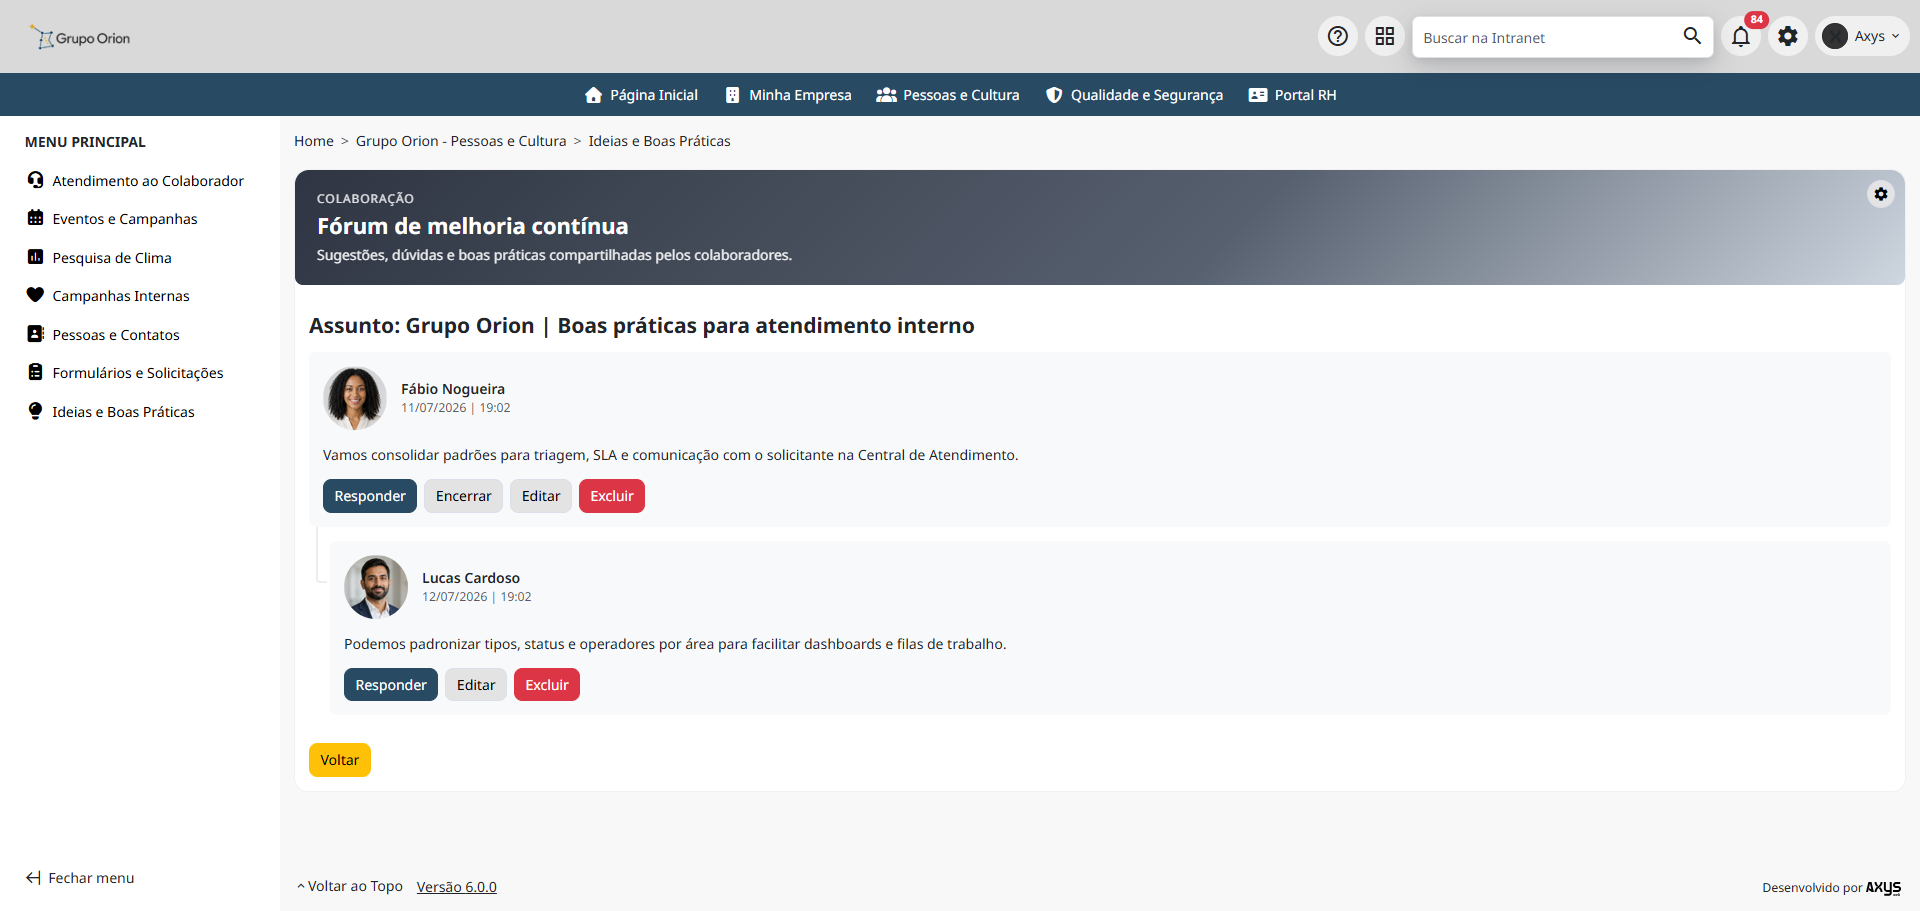Click the home icon beside Página Inicial
Image resolution: width=1920 pixels, height=911 pixels.
click(594, 95)
